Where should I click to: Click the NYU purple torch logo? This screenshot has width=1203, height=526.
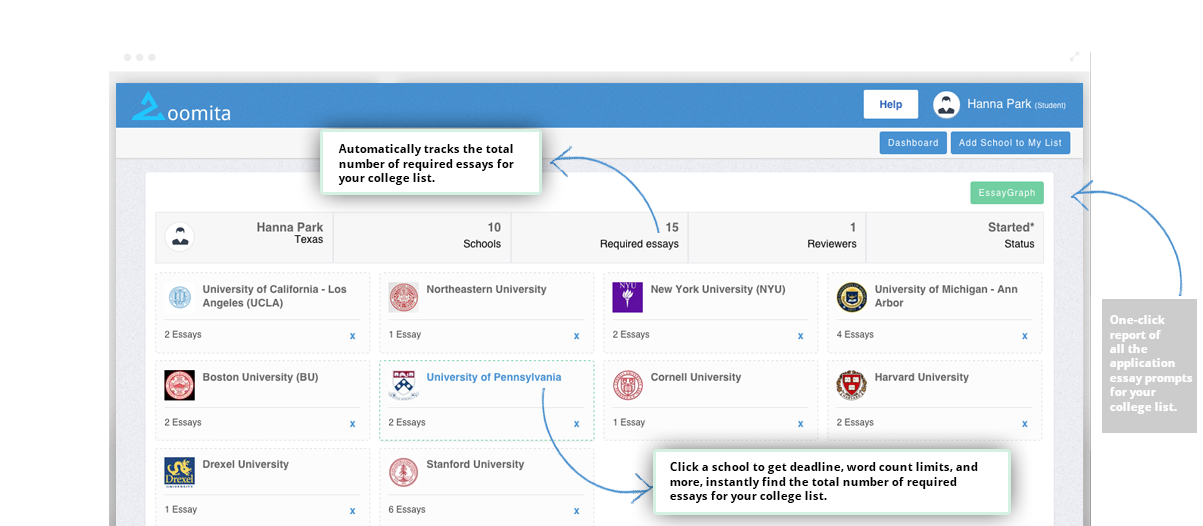(x=627, y=297)
